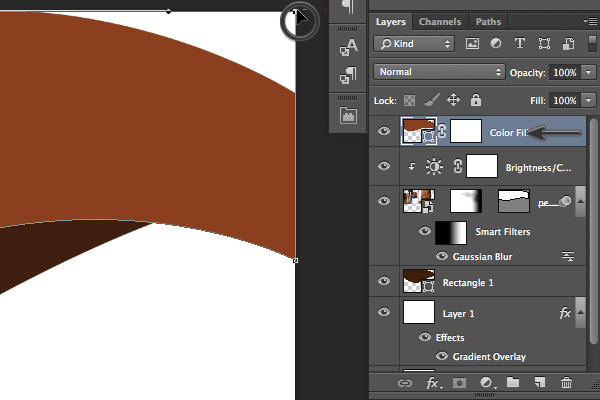Image resolution: width=600 pixels, height=400 pixels.
Task: Toggle visibility of Gaussian Blur filter
Action: click(442, 256)
